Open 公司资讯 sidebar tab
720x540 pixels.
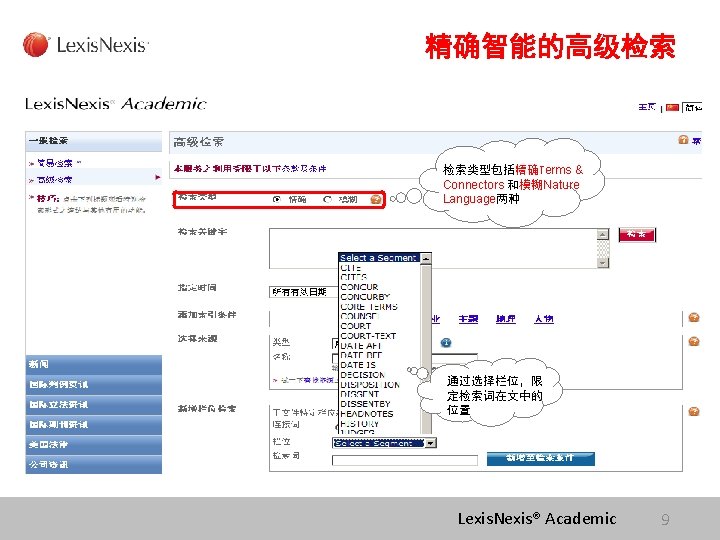pos(94,464)
